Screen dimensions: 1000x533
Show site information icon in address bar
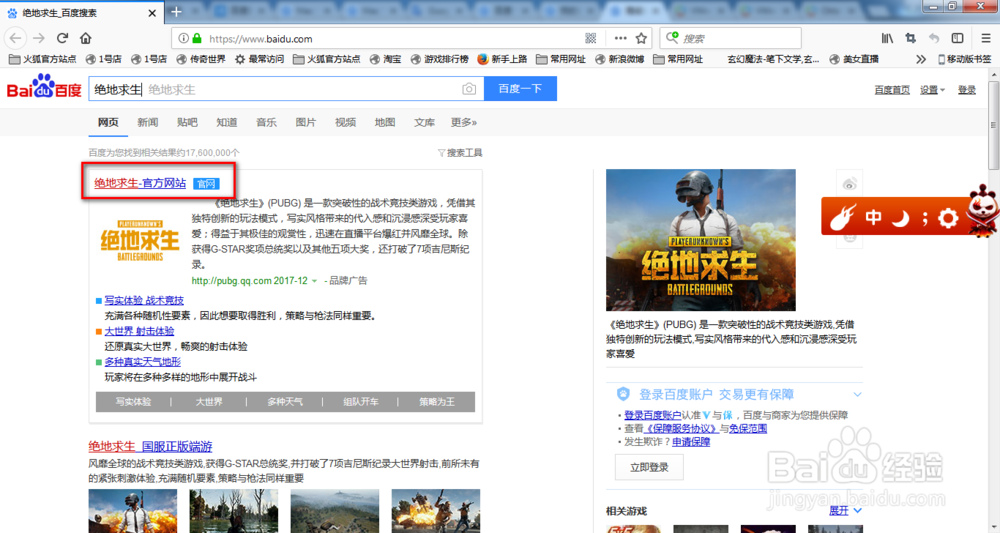pyautogui.click(x=184, y=38)
